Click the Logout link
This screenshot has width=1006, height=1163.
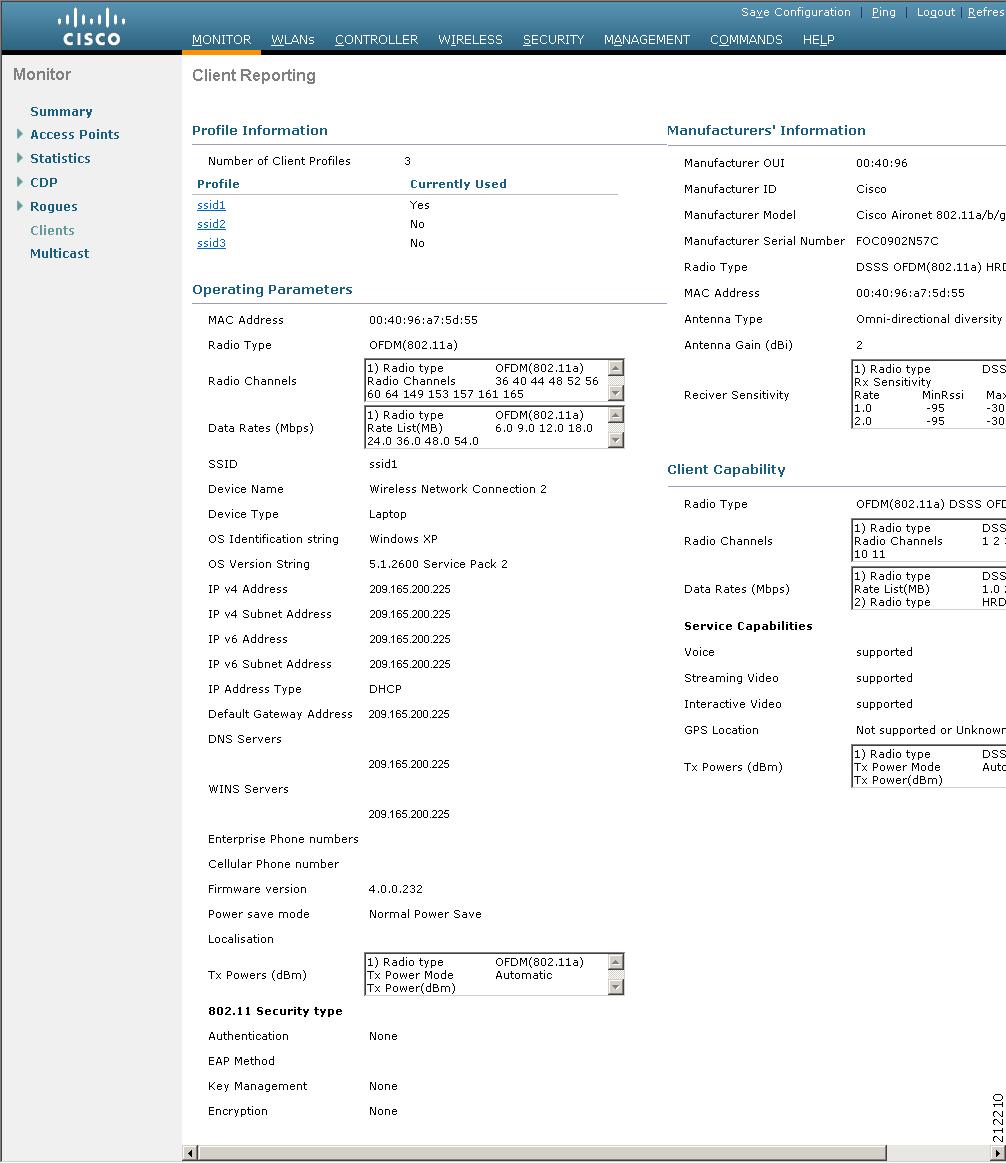coord(936,12)
